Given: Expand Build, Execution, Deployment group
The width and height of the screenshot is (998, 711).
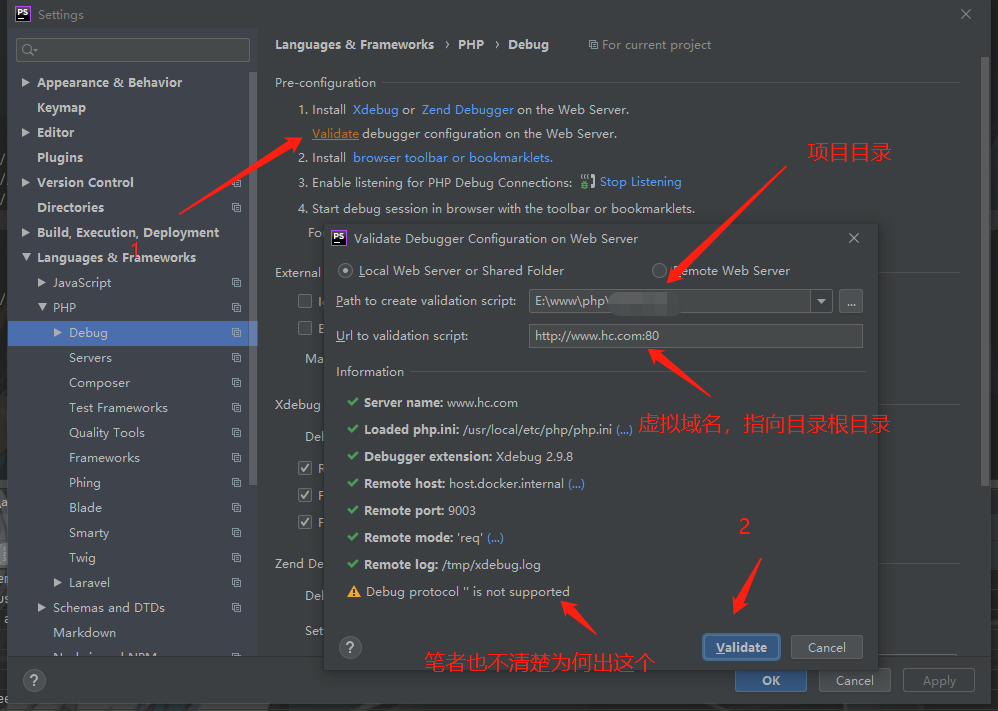Looking at the screenshot, I should 25,232.
